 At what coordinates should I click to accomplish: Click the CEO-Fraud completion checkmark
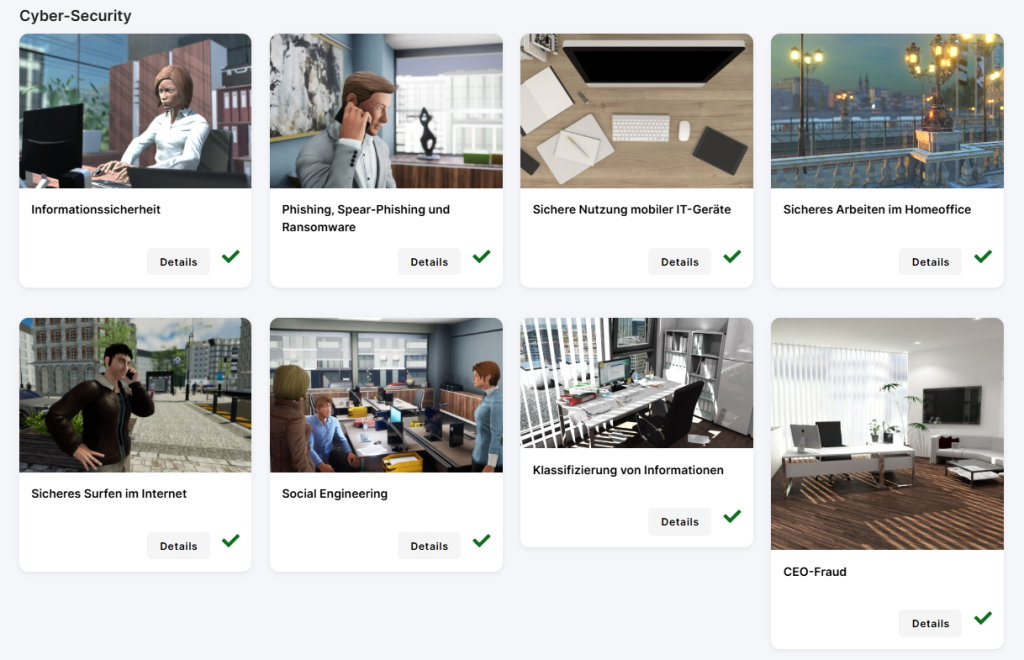click(x=983, y=618)
